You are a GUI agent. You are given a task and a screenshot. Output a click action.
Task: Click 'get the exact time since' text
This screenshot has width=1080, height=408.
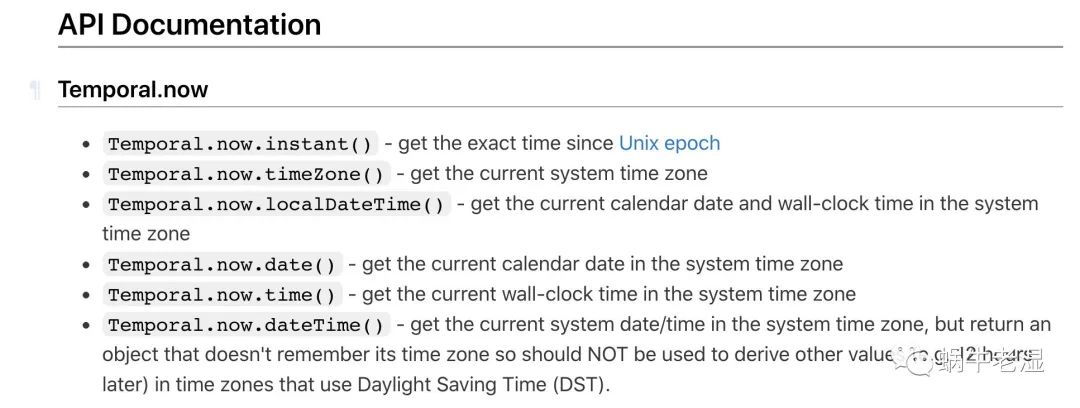508,143
